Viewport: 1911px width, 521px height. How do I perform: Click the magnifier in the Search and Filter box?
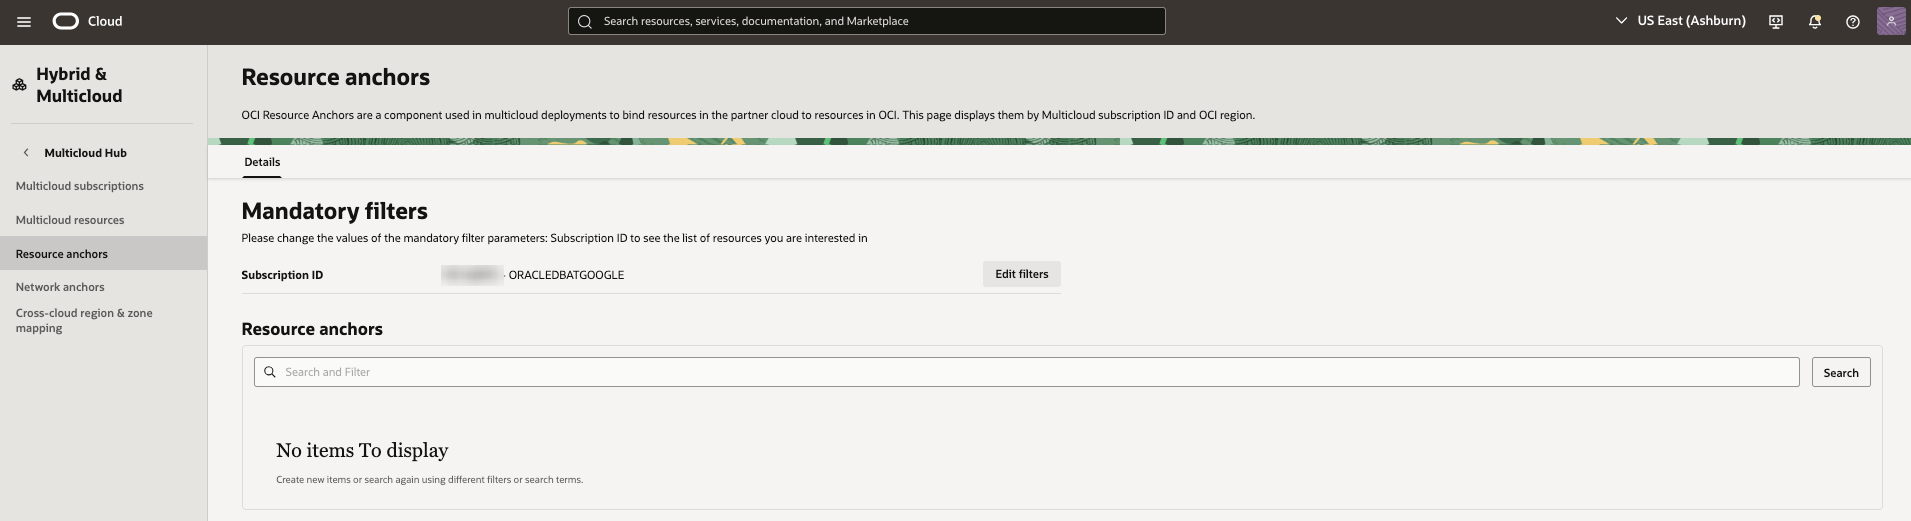(x=269, y=372)
